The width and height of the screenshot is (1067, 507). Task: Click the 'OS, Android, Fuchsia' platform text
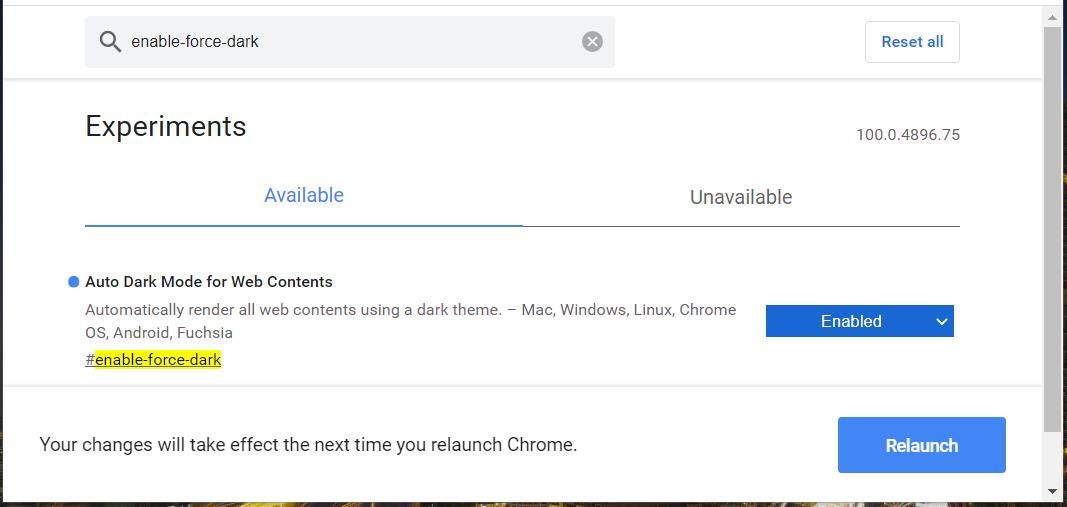coord(159,333)
